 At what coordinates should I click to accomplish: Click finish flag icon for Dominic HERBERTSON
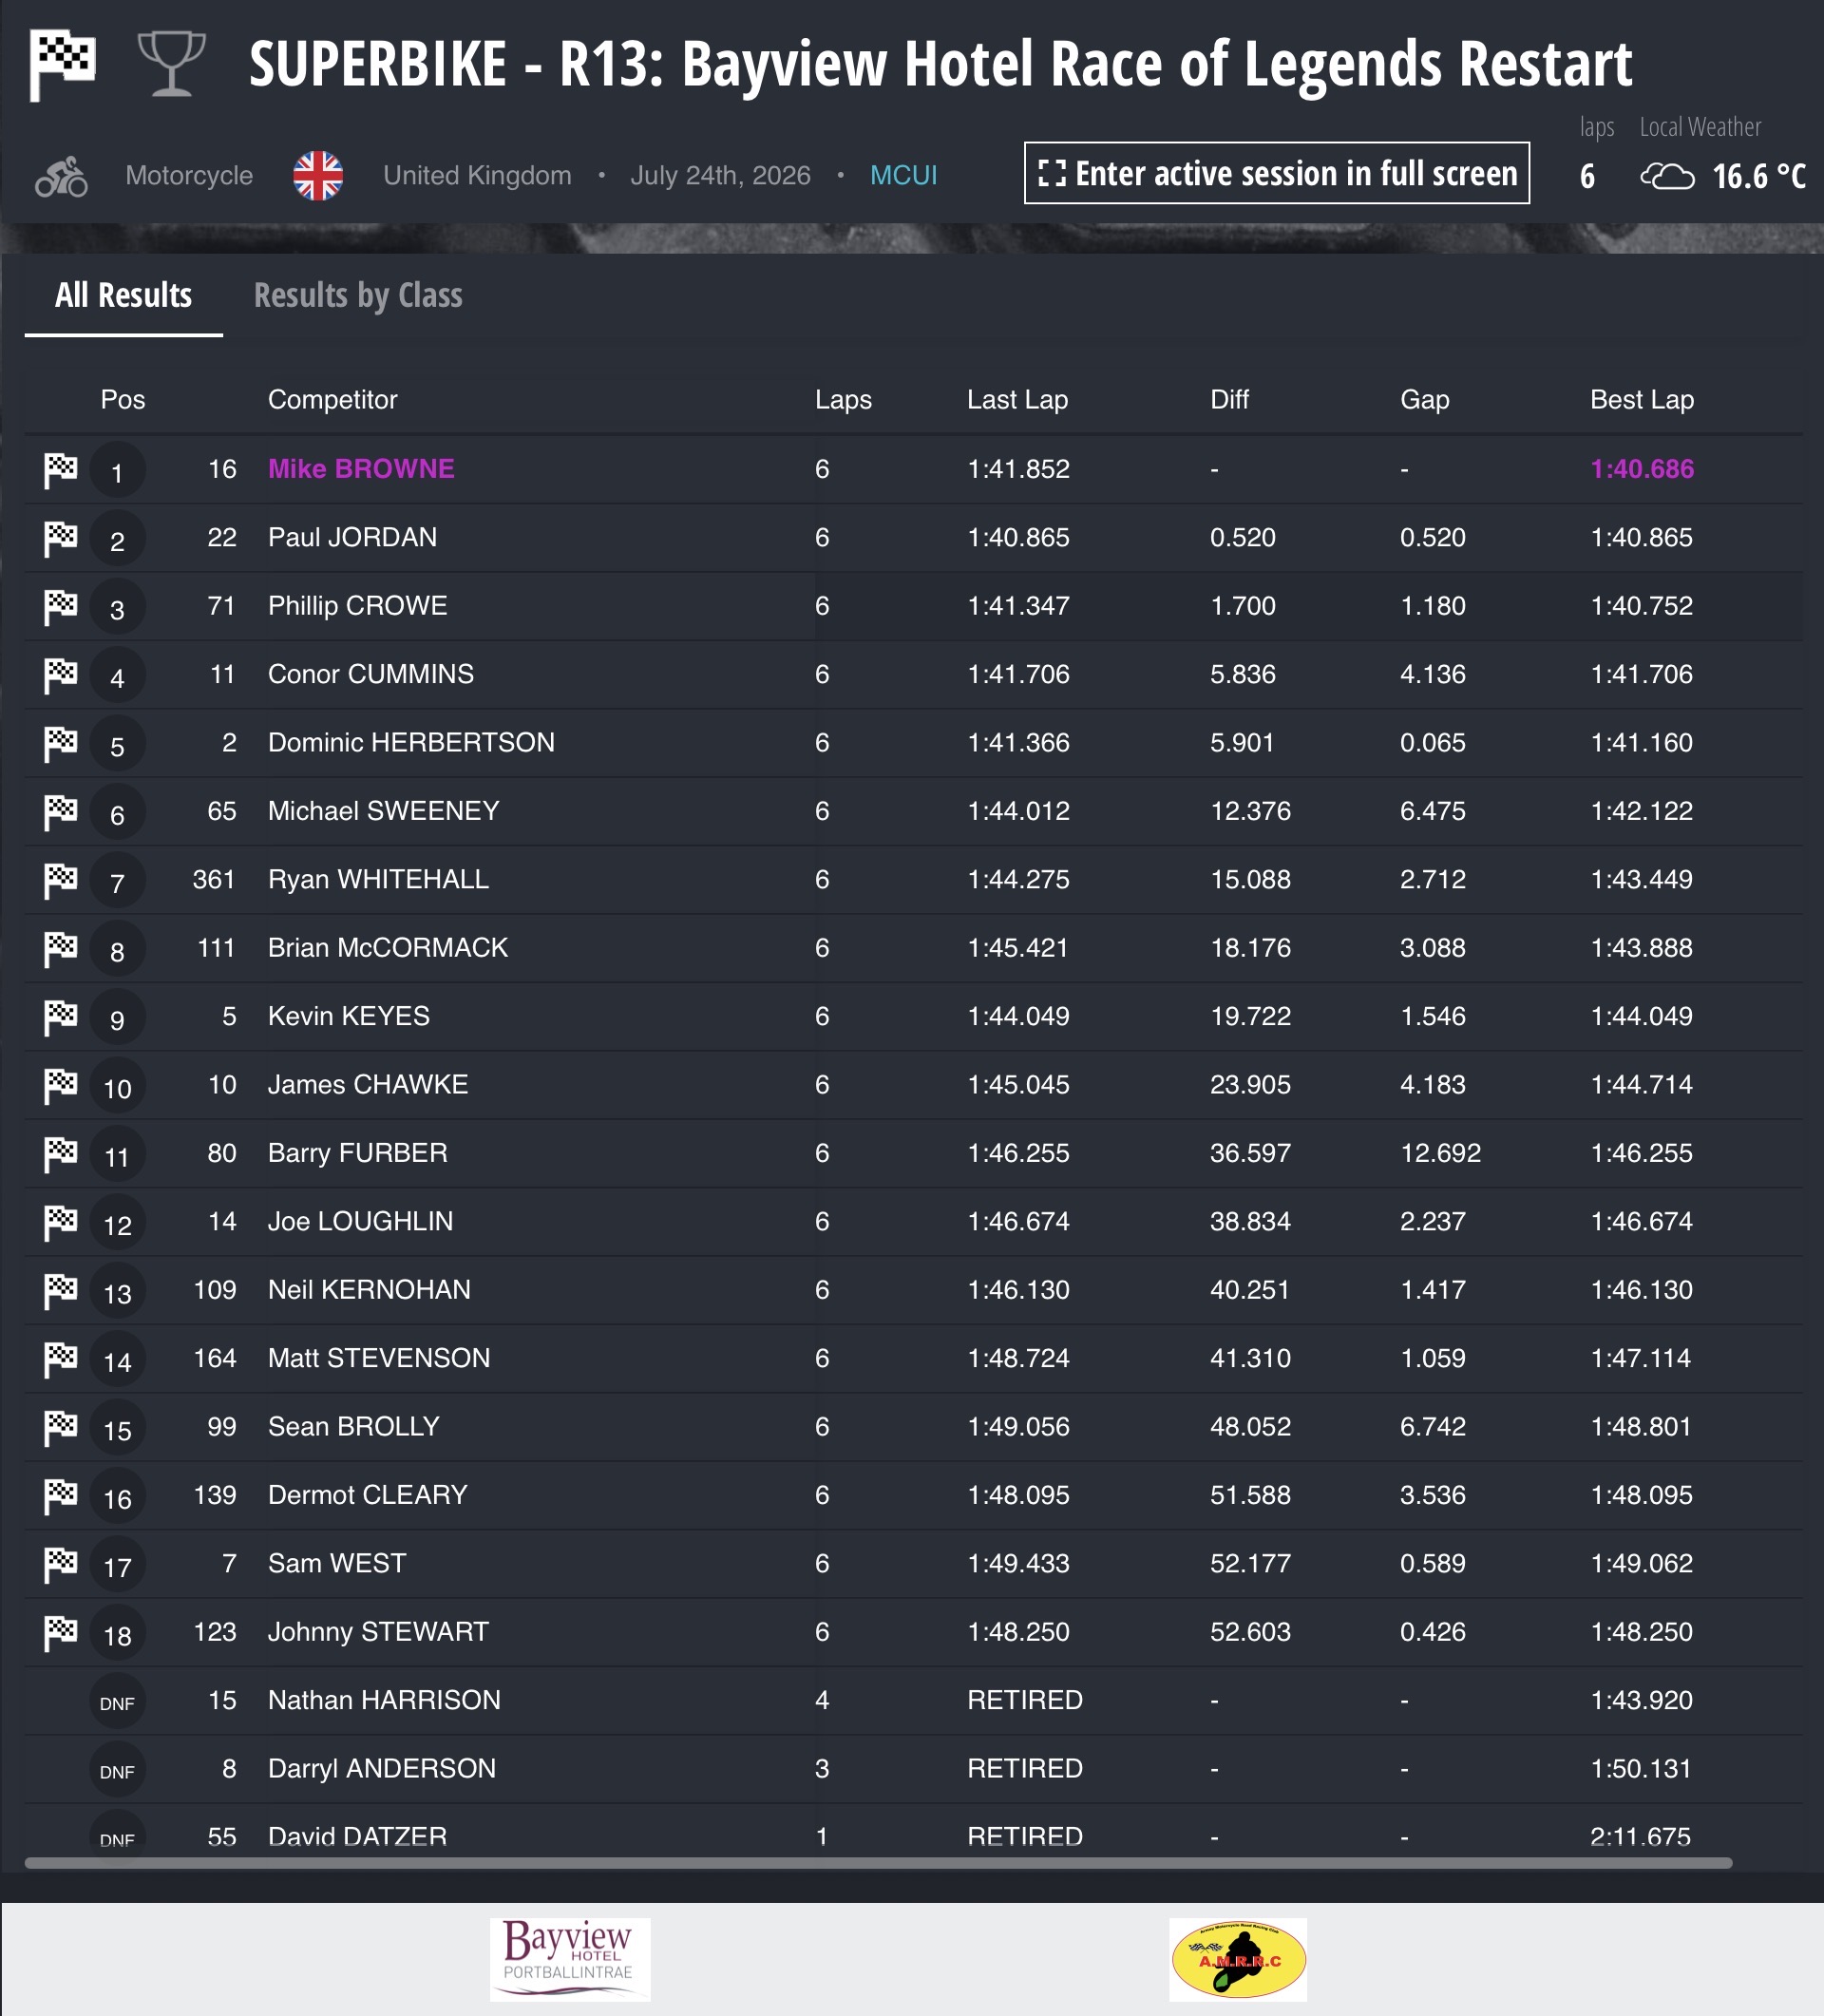coord(60,744)
